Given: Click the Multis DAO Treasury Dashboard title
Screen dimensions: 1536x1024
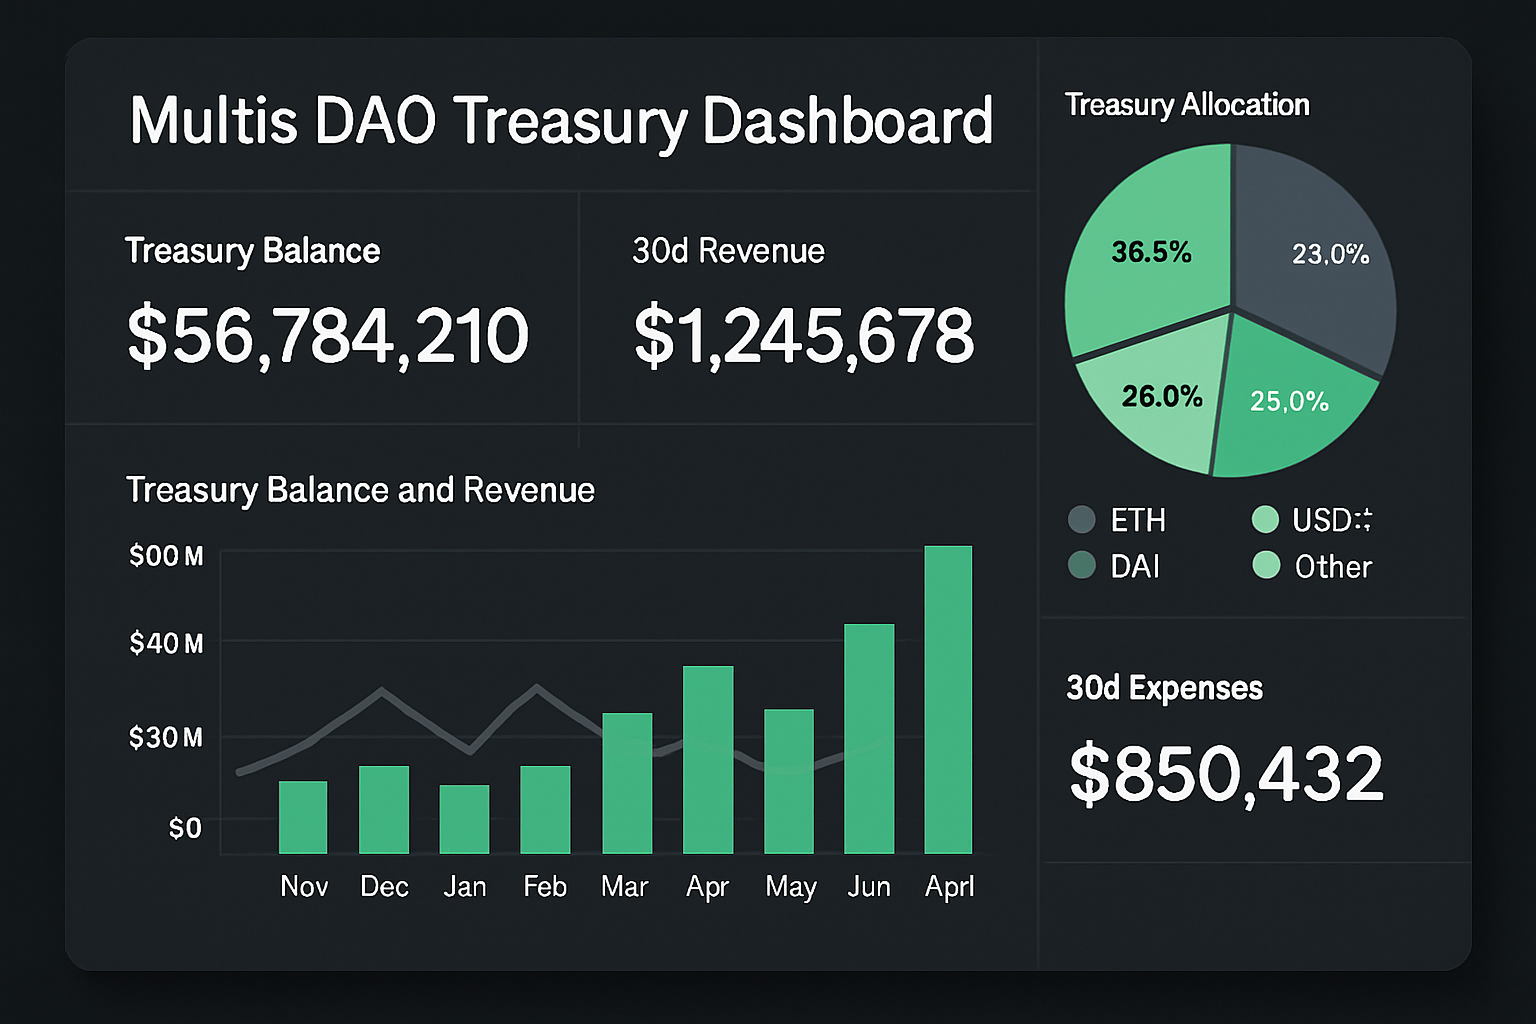Looking at the screenshot, I should coord(560,120).
